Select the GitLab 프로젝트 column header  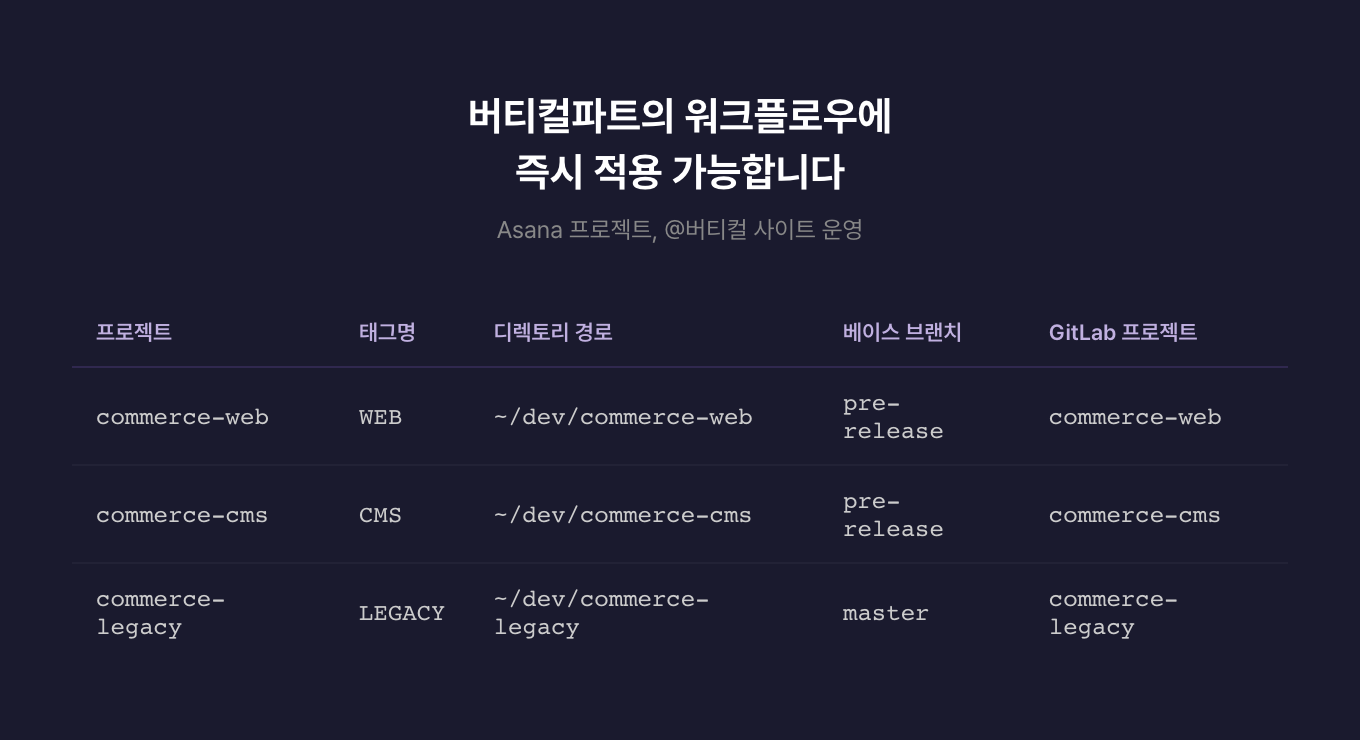pos(1122,332)
